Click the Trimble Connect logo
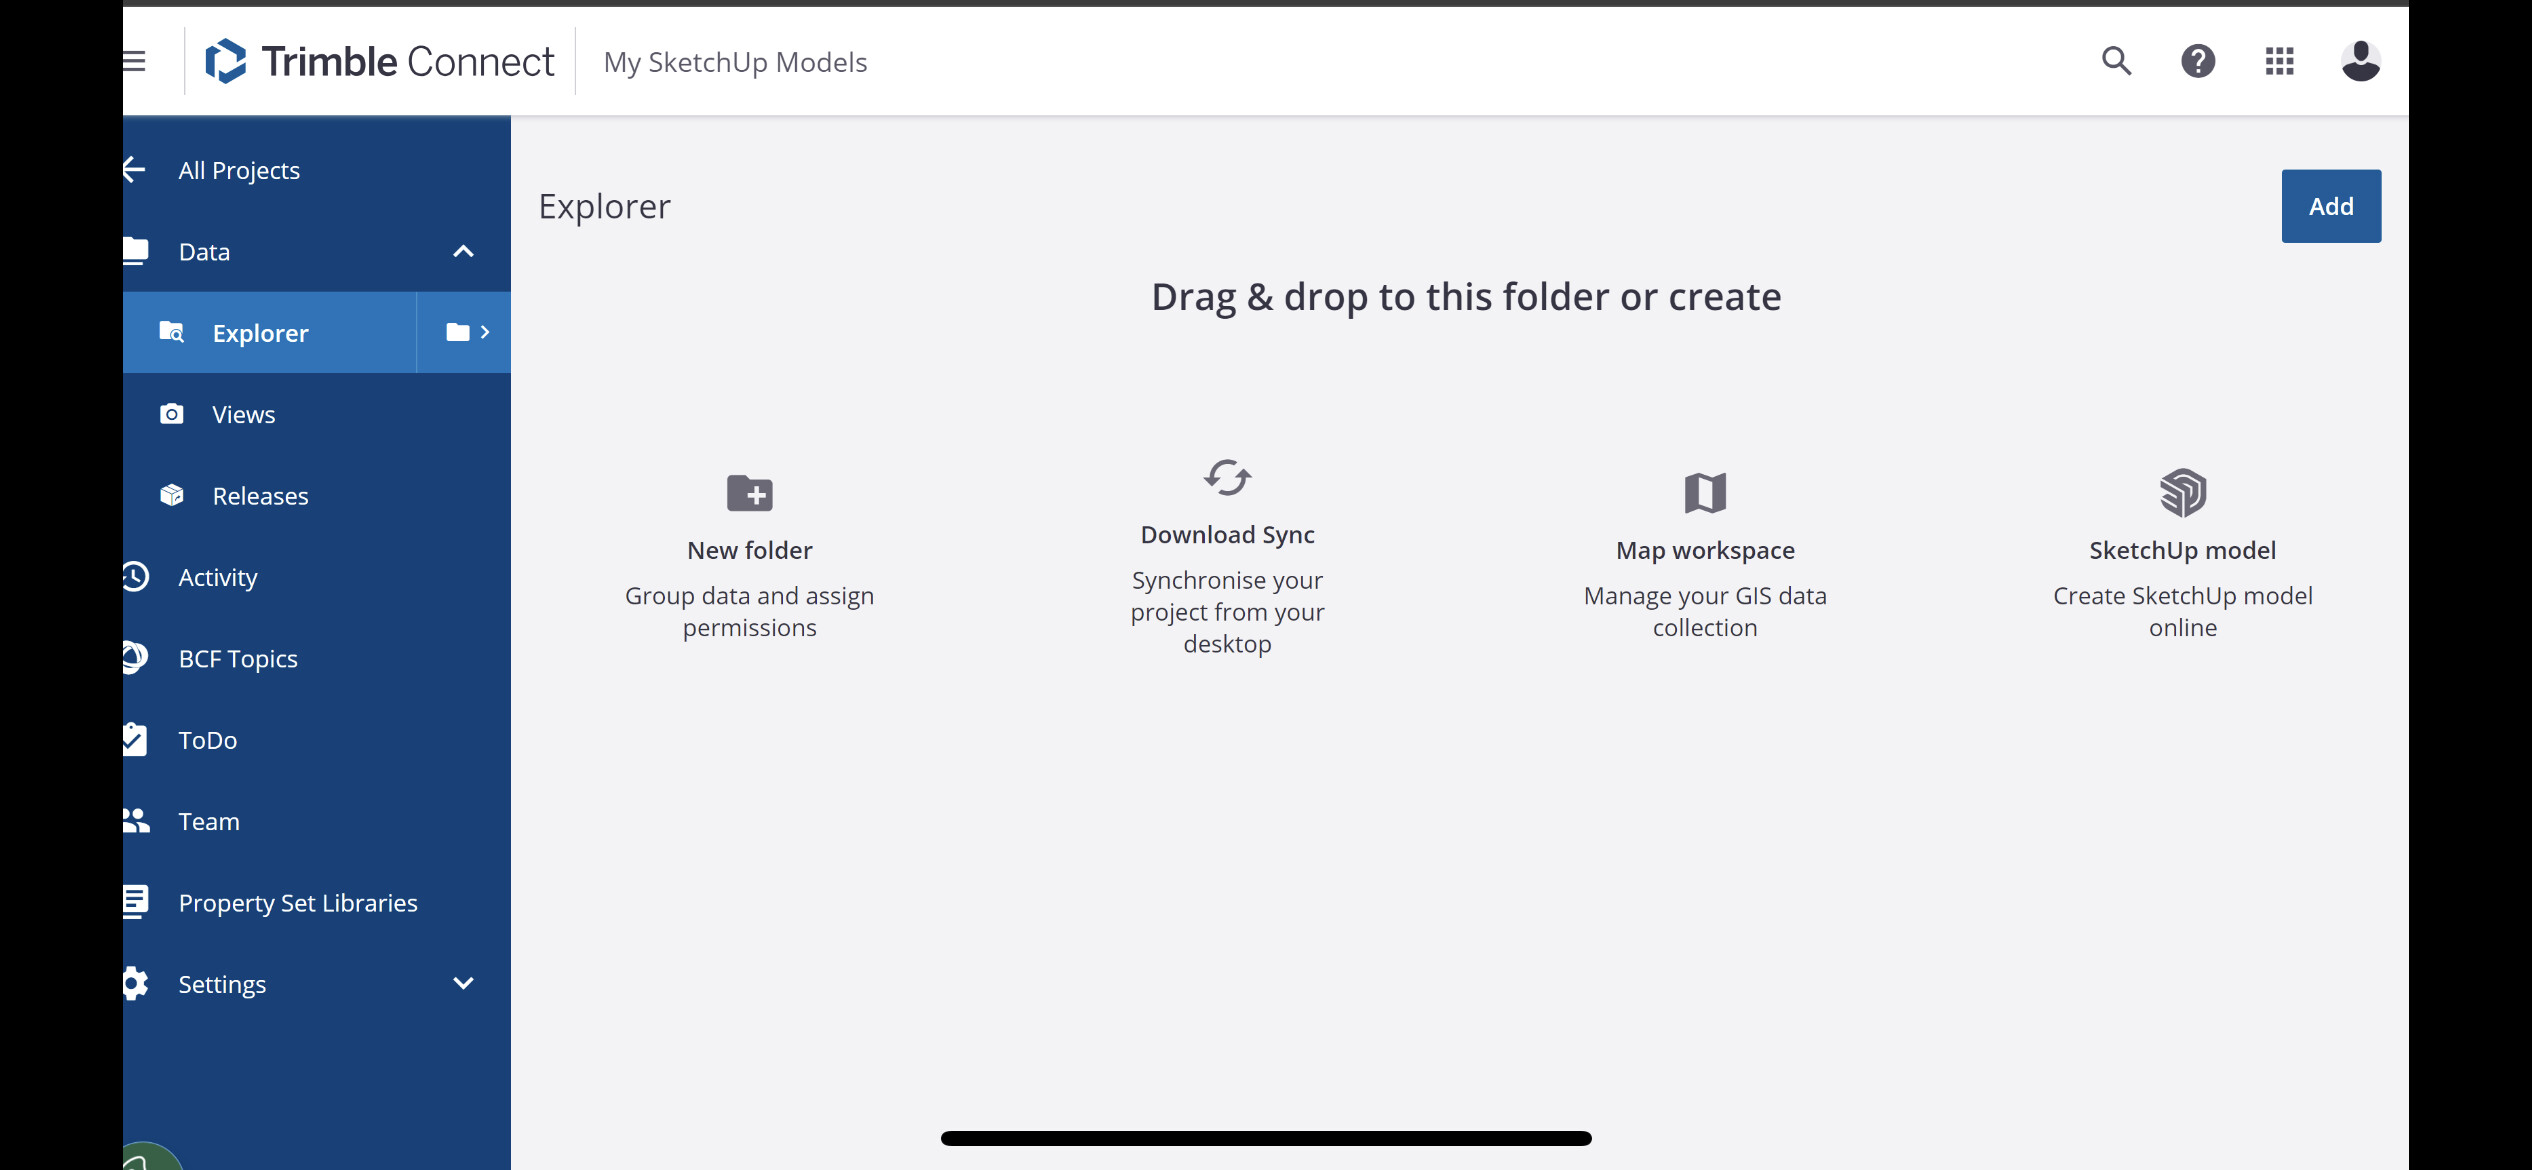 click(379, 62)
